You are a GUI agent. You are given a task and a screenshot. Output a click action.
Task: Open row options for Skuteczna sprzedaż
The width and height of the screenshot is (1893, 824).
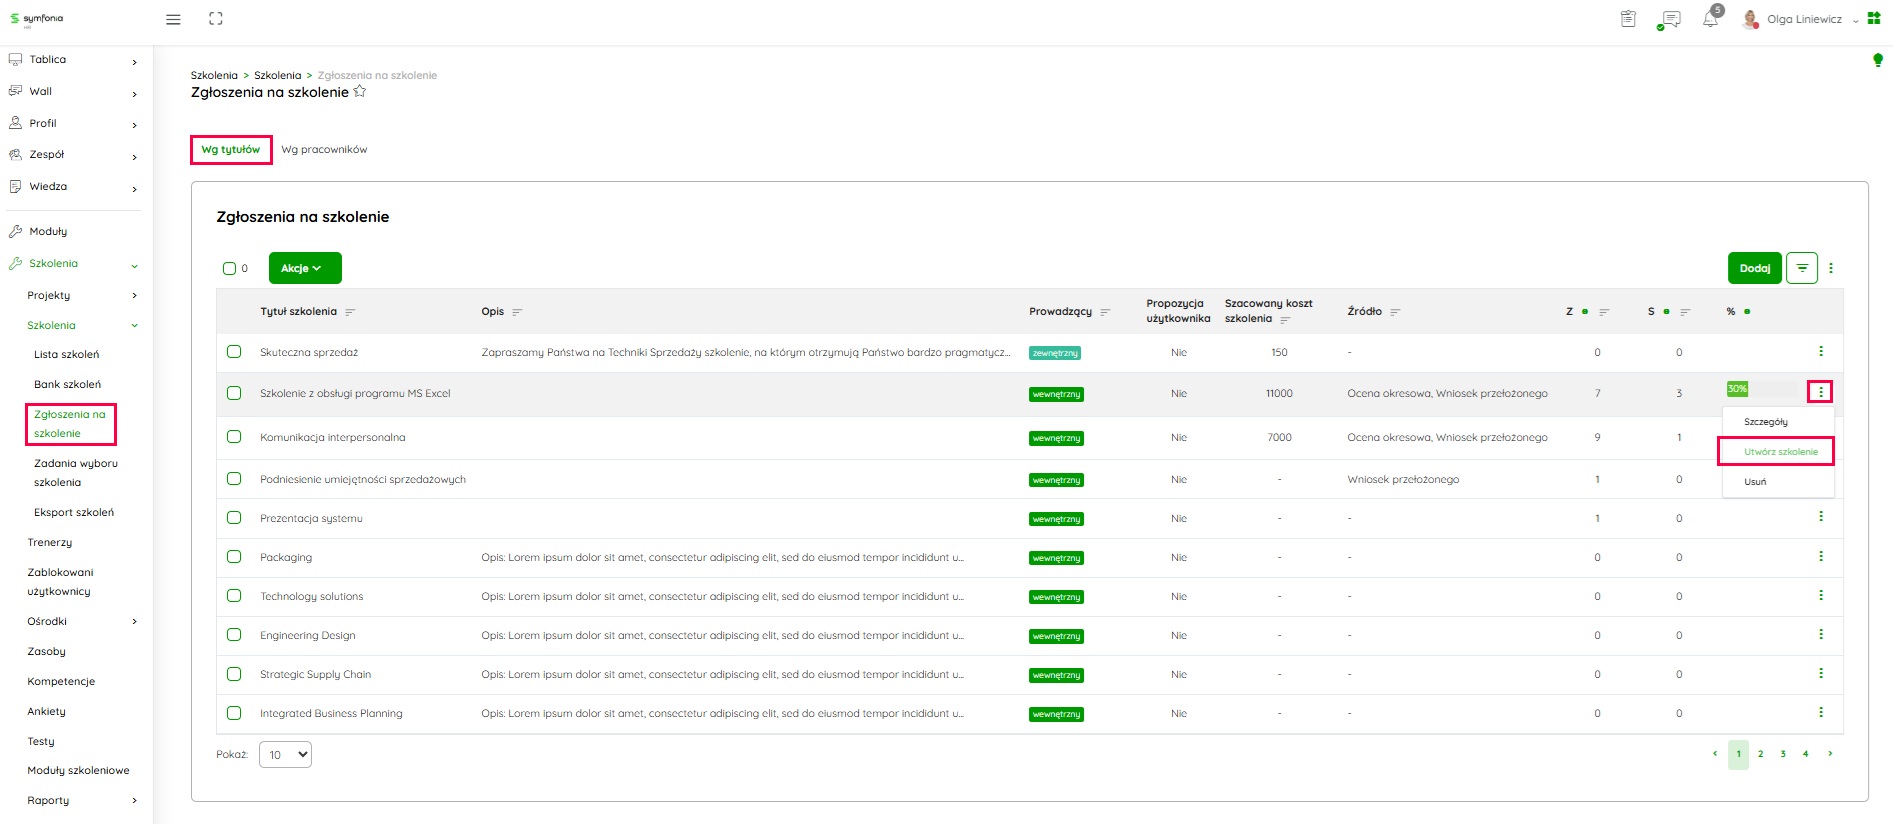point(1820,352)
